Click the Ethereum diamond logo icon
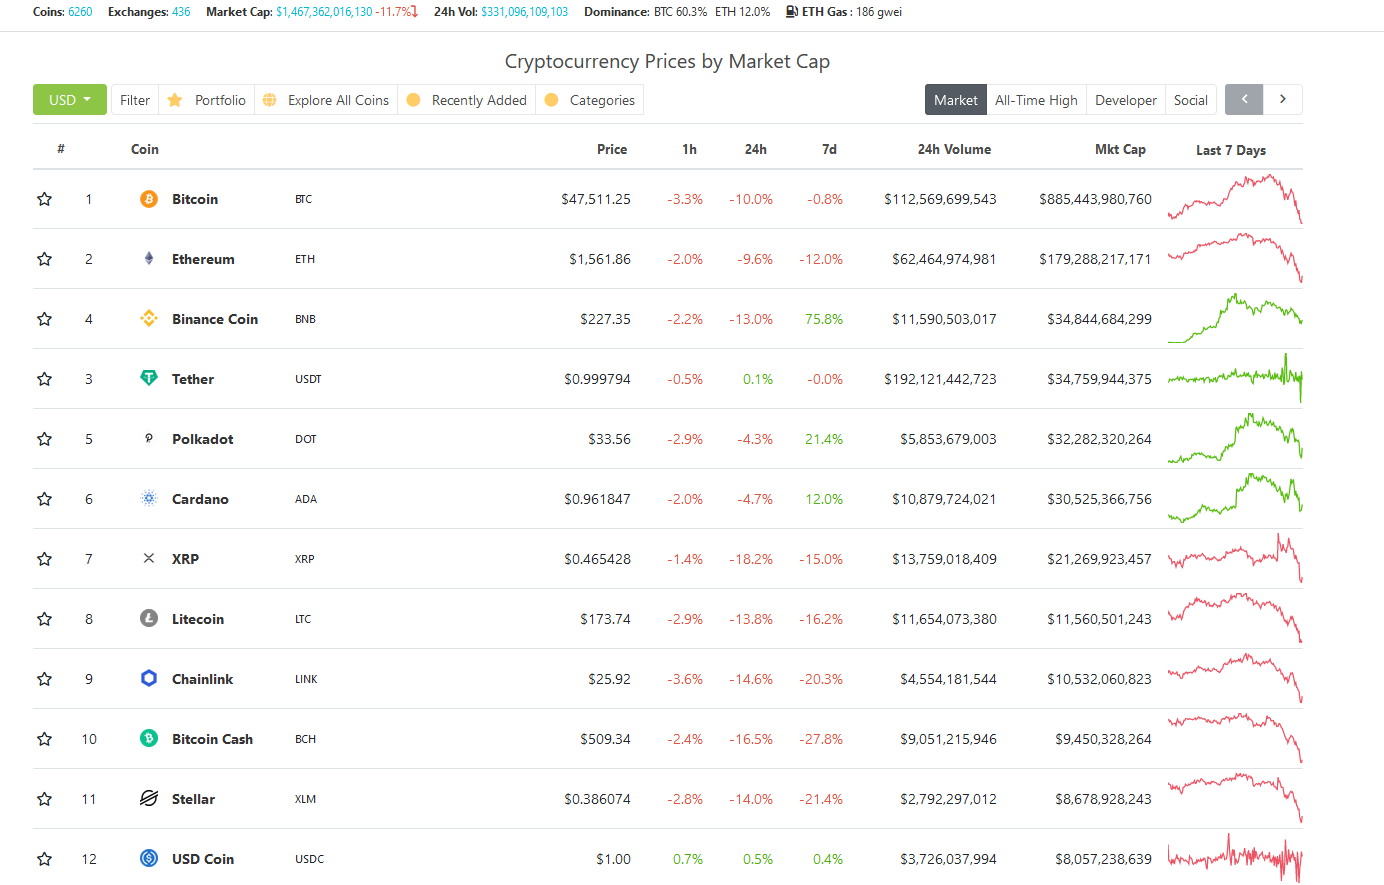This screenshot has width=1384, height=885. pos(149,259)
